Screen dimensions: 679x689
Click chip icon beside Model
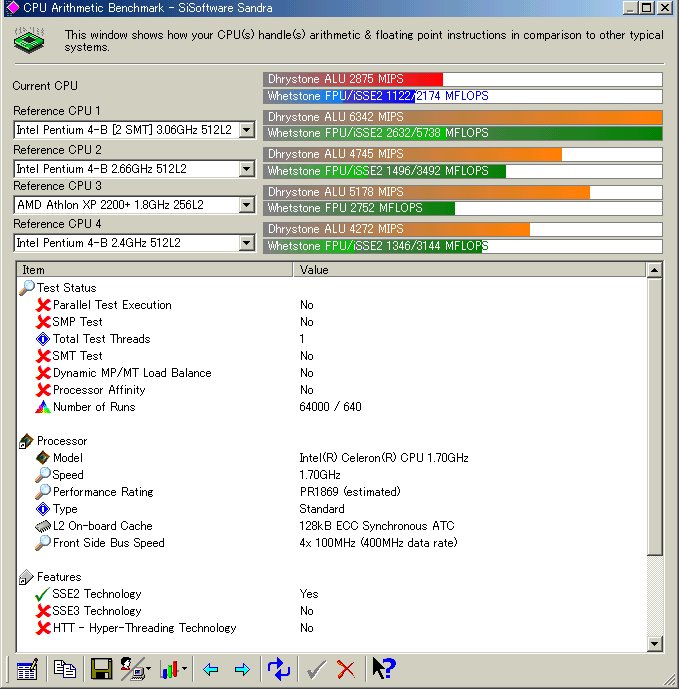pos(43,458)
